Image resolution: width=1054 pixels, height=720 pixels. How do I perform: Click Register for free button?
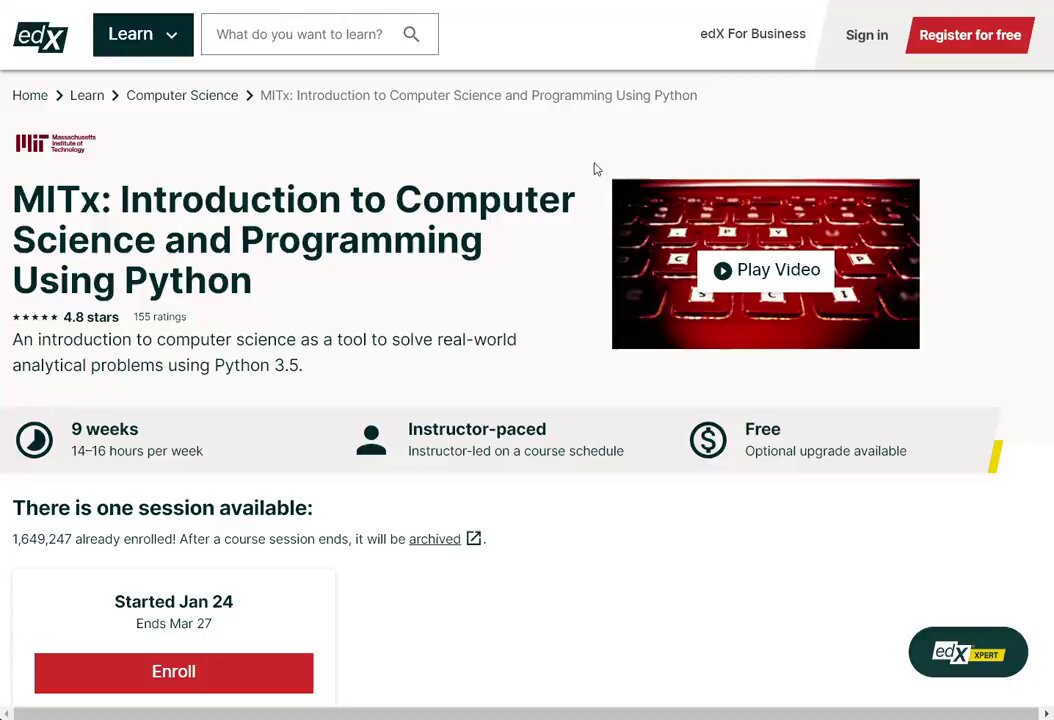[970, 35]
